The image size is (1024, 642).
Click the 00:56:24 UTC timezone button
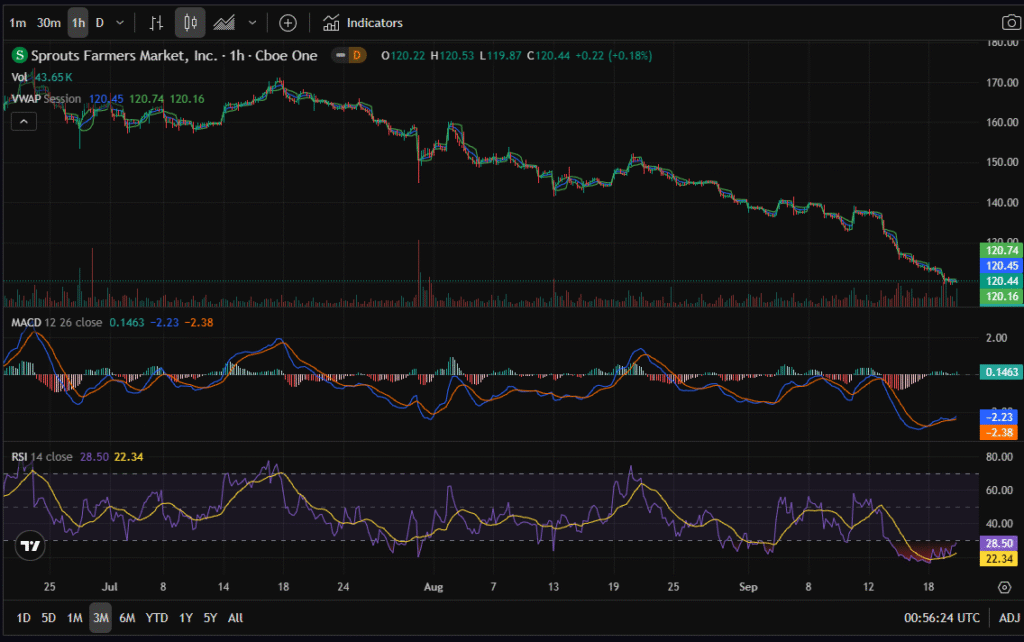tap(943, 618)
